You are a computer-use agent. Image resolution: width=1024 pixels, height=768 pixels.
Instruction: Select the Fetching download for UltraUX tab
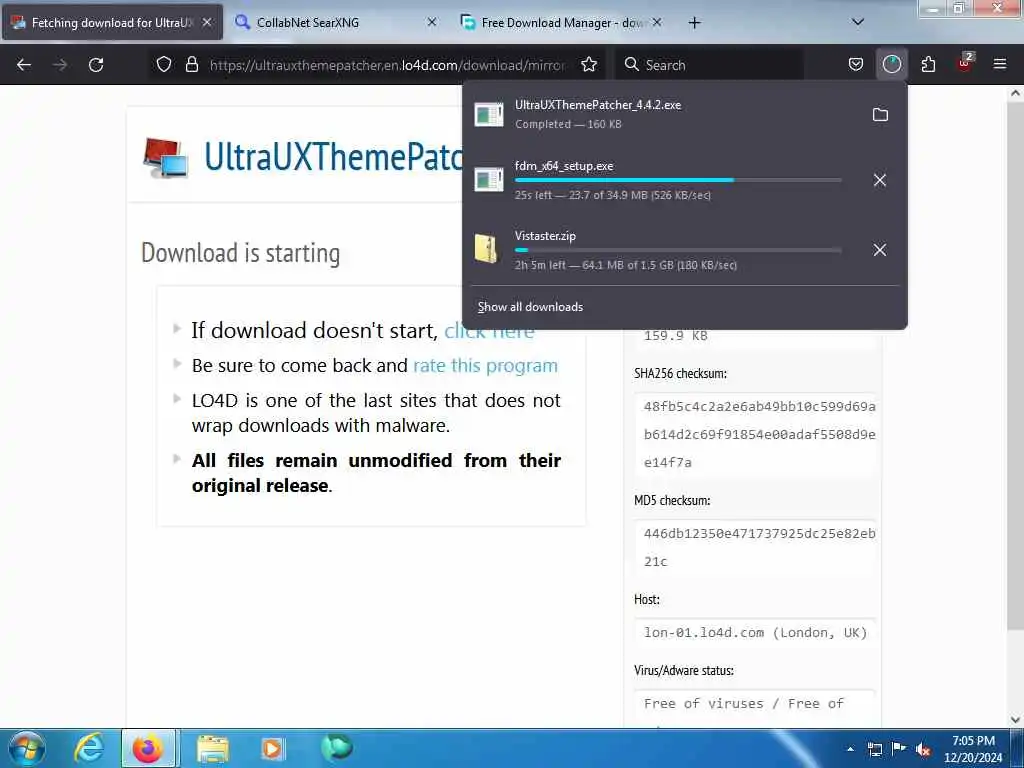pyautogui.click(x=112, y=22)
